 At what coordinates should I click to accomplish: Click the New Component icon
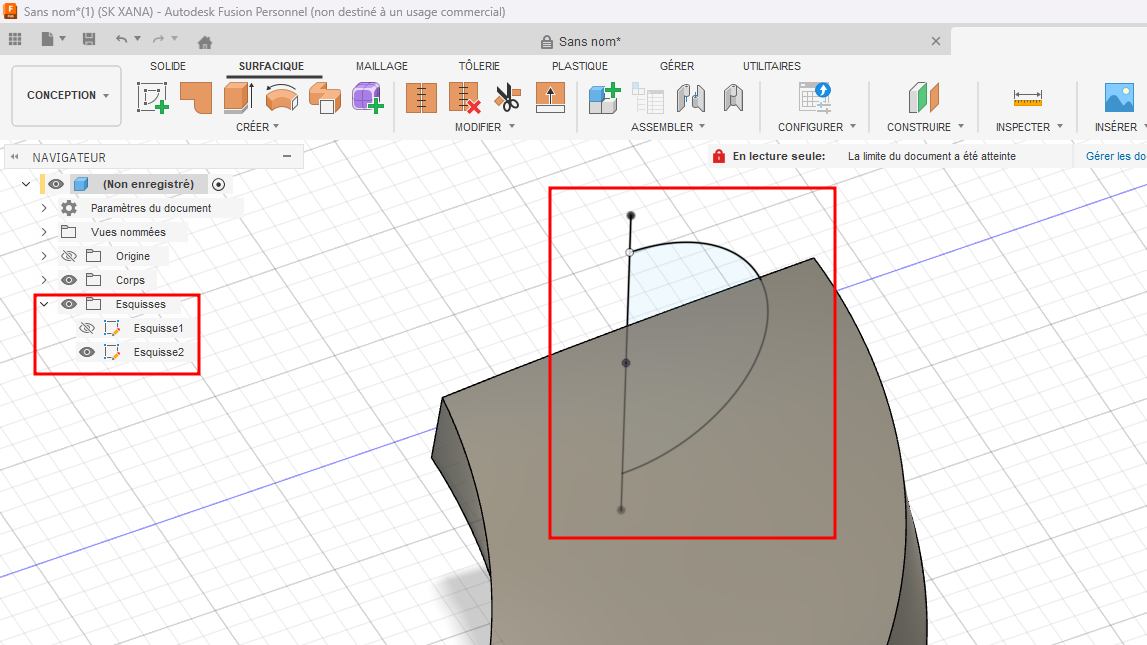(605, 97)
